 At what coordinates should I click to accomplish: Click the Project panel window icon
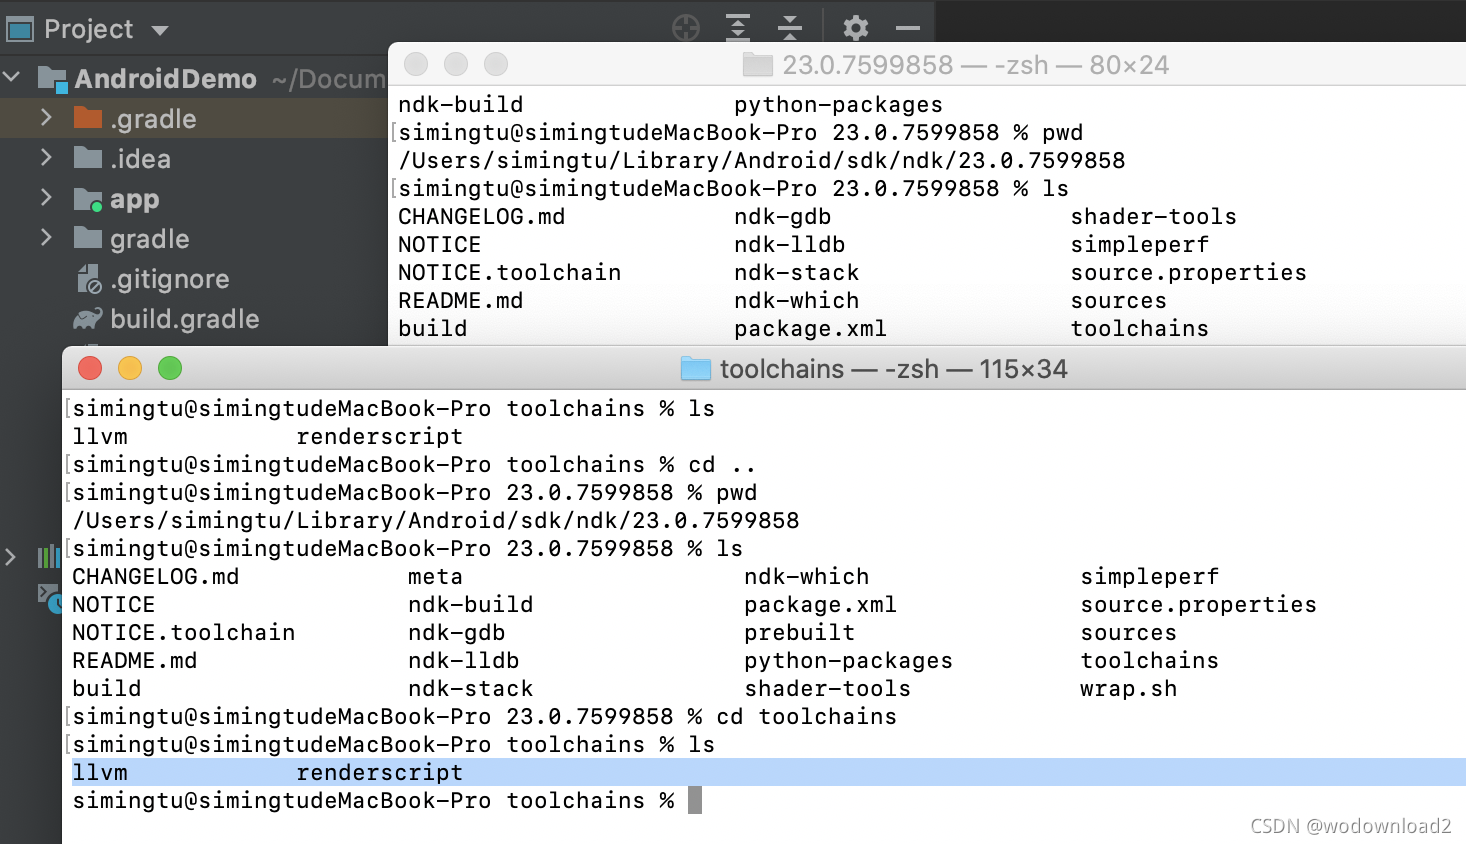[20, 29]
